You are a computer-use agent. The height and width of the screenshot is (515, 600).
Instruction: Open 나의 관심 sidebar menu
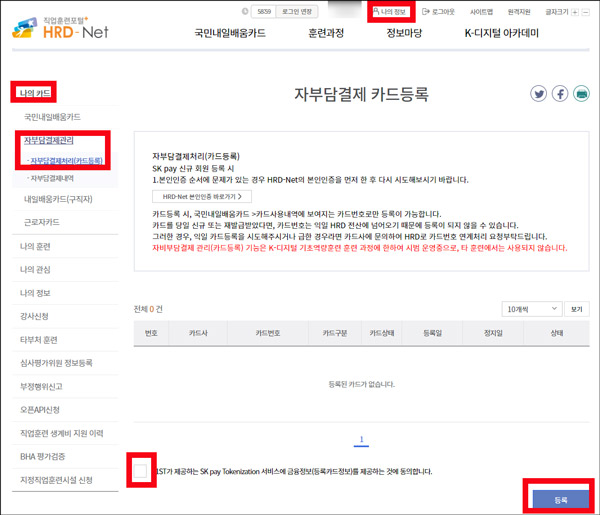[x=35, y=270]
